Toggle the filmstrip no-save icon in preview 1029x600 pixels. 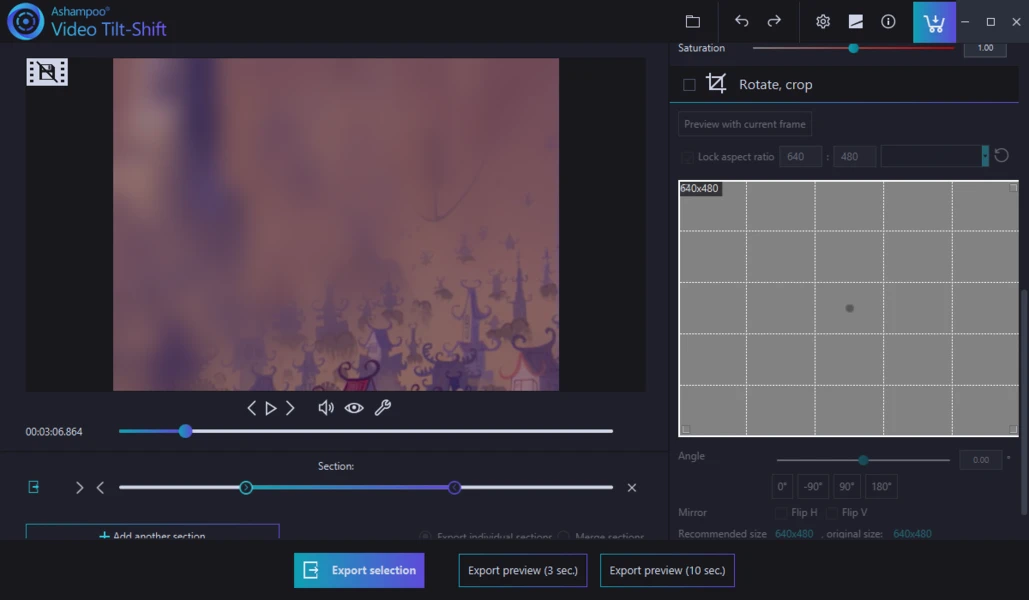pos(47,72)
